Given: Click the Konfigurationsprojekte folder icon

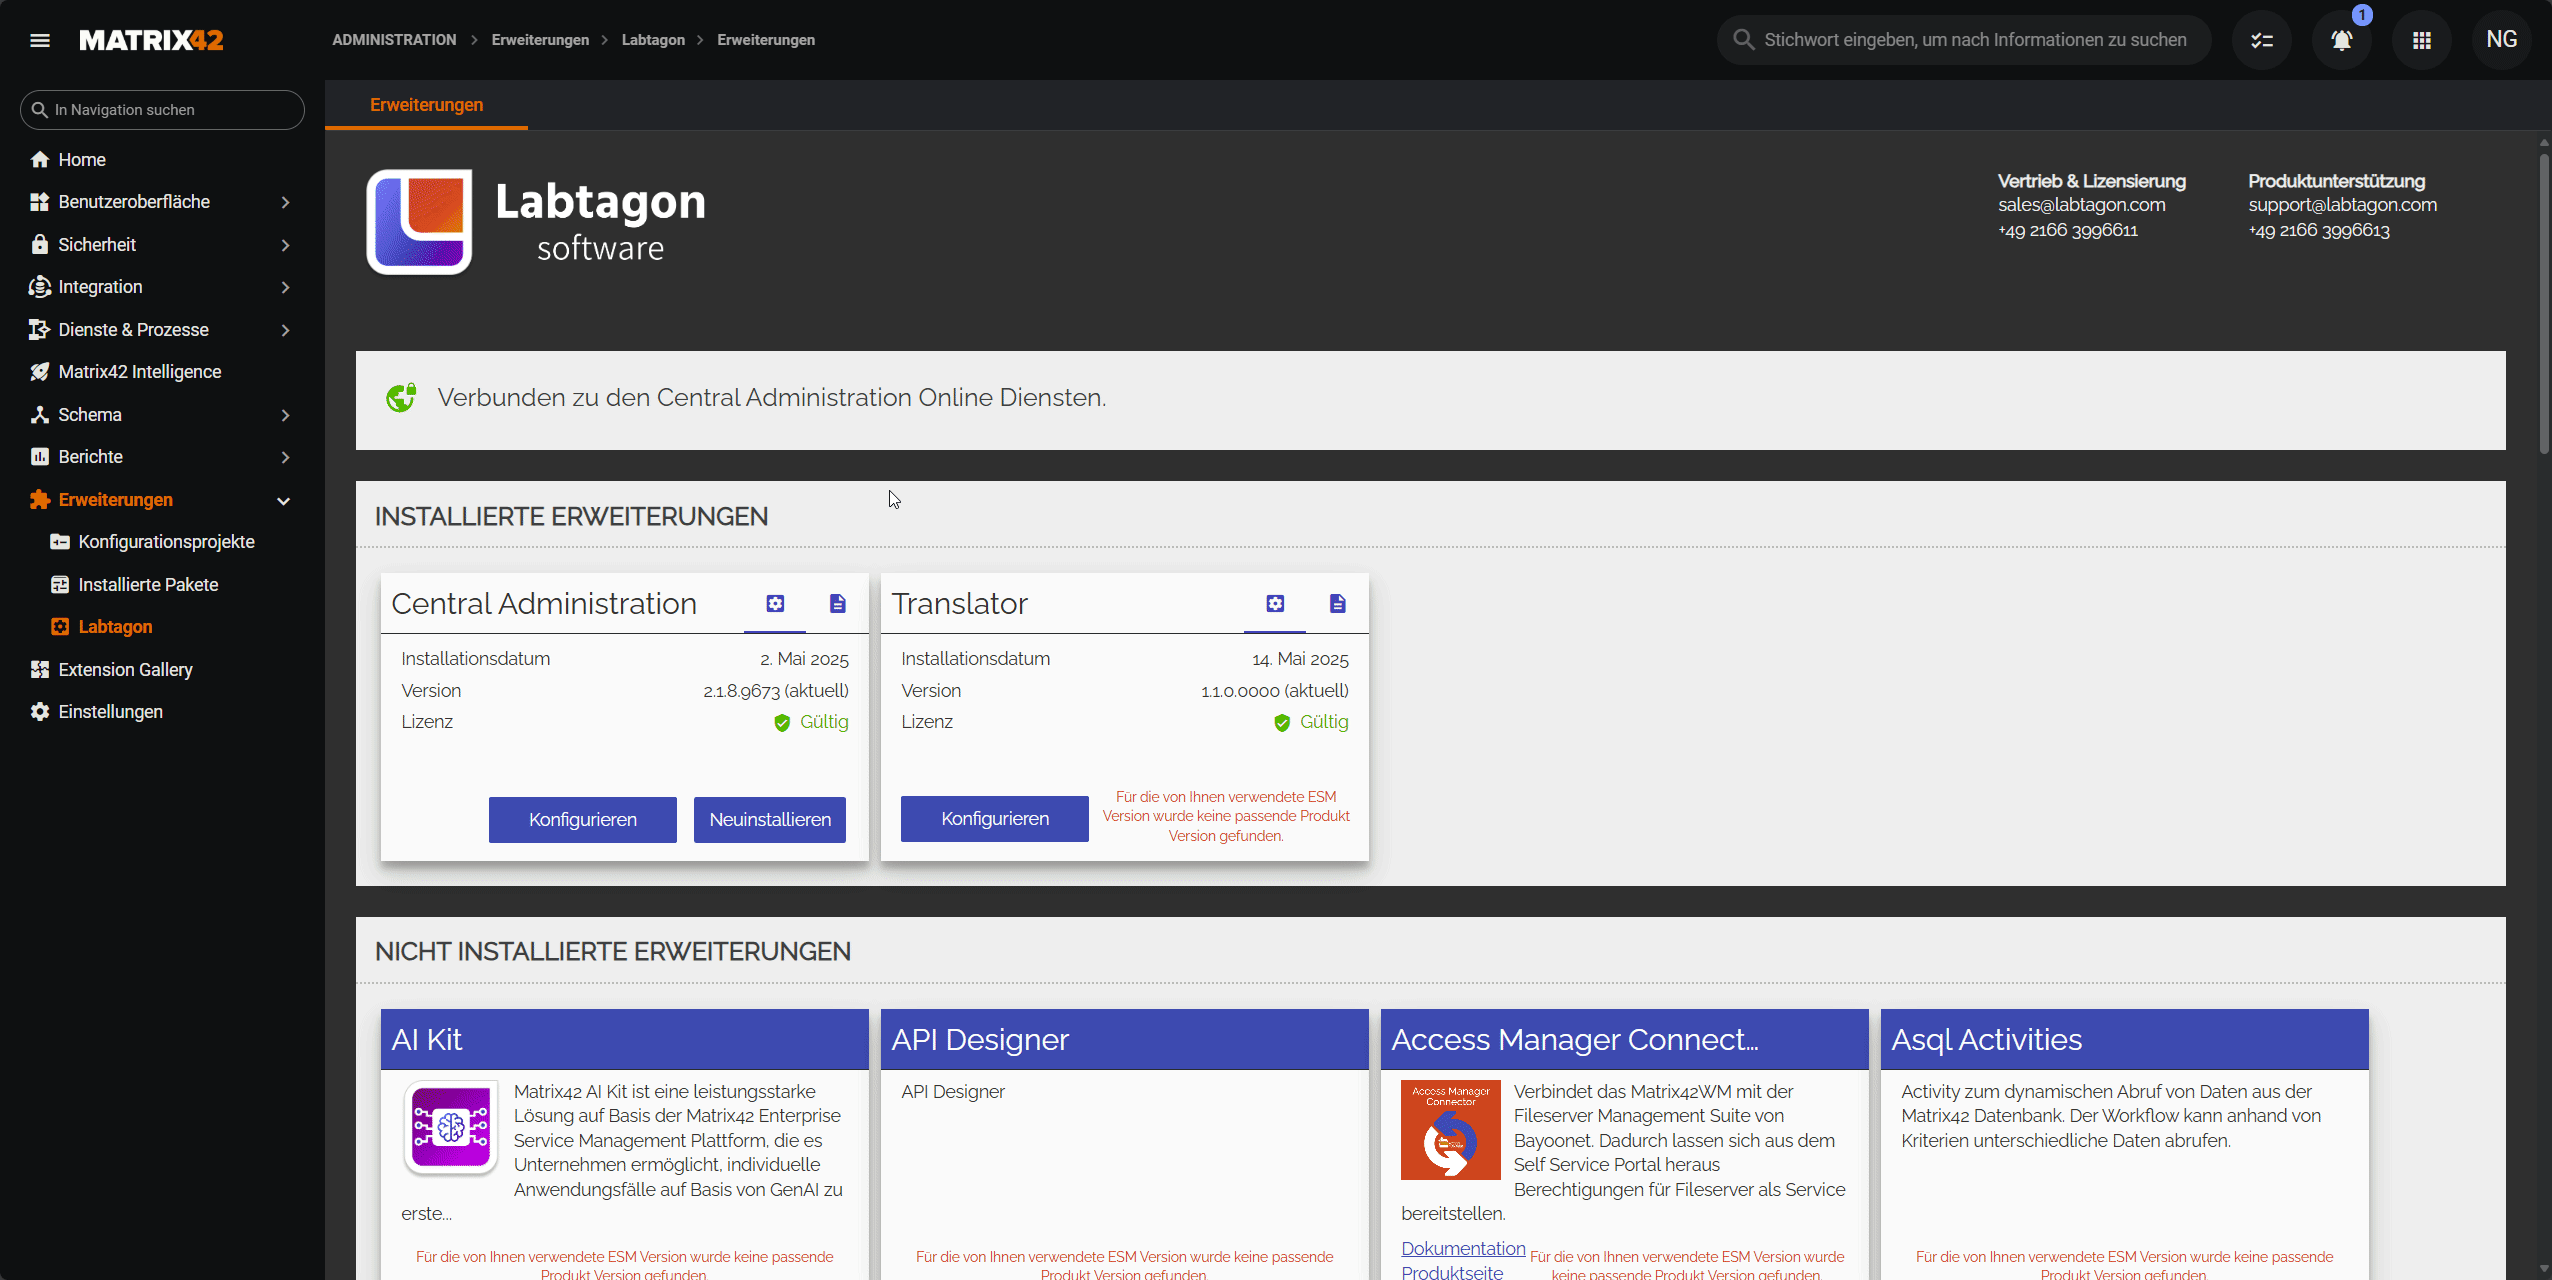Looking at the screenshot, I should (x=60, y=542).
